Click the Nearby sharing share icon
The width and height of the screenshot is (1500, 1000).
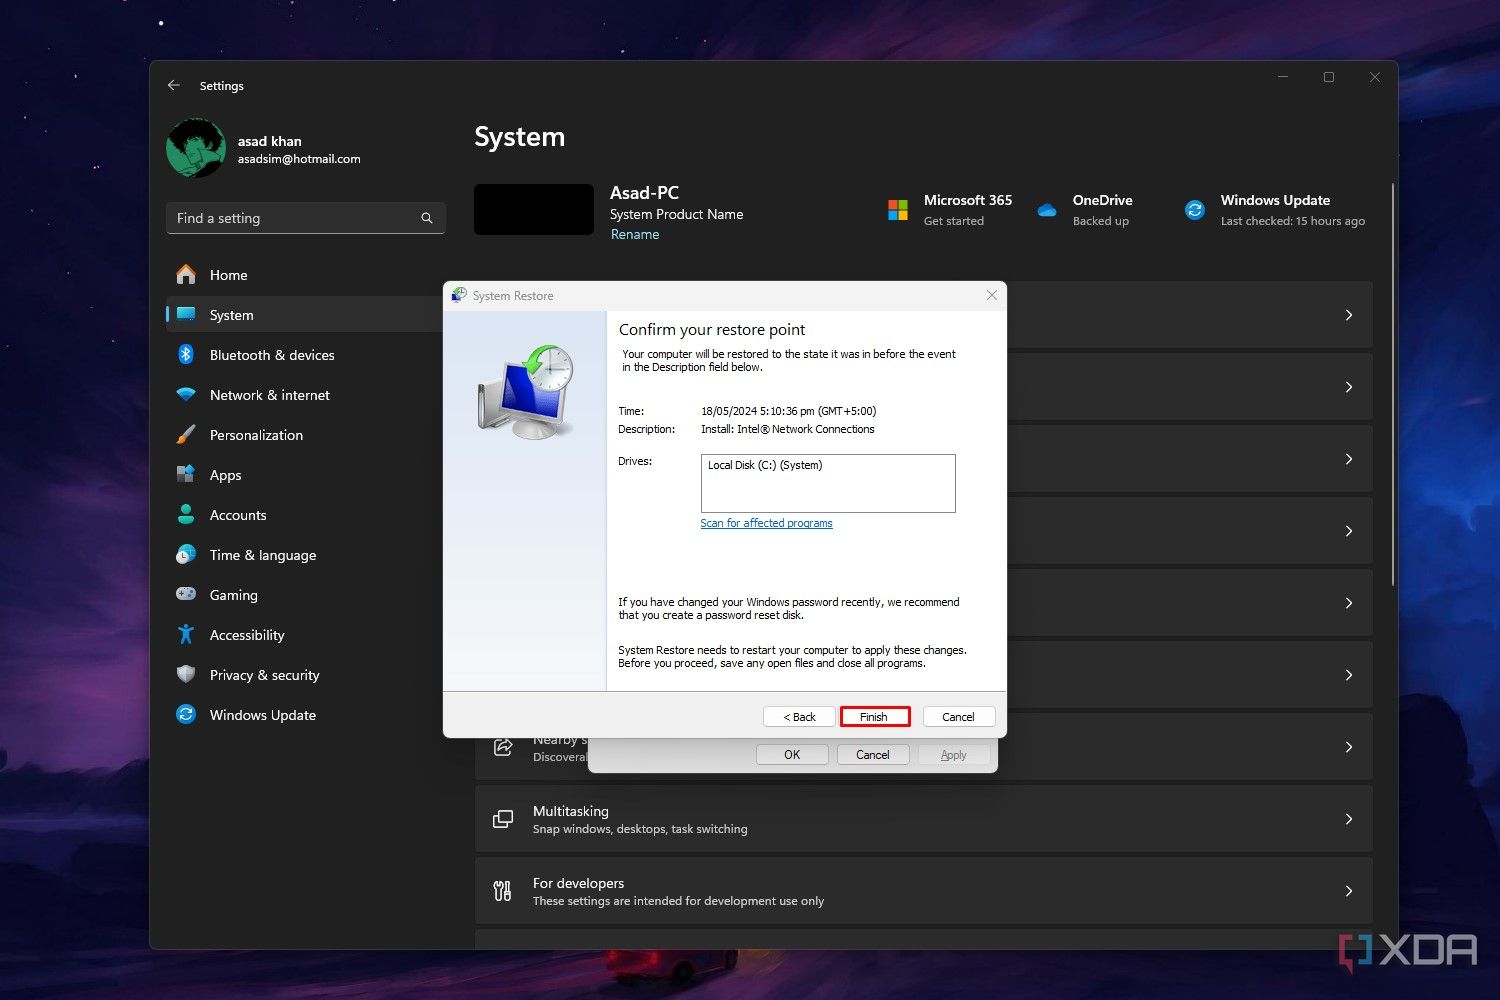(x=503, y=747)
